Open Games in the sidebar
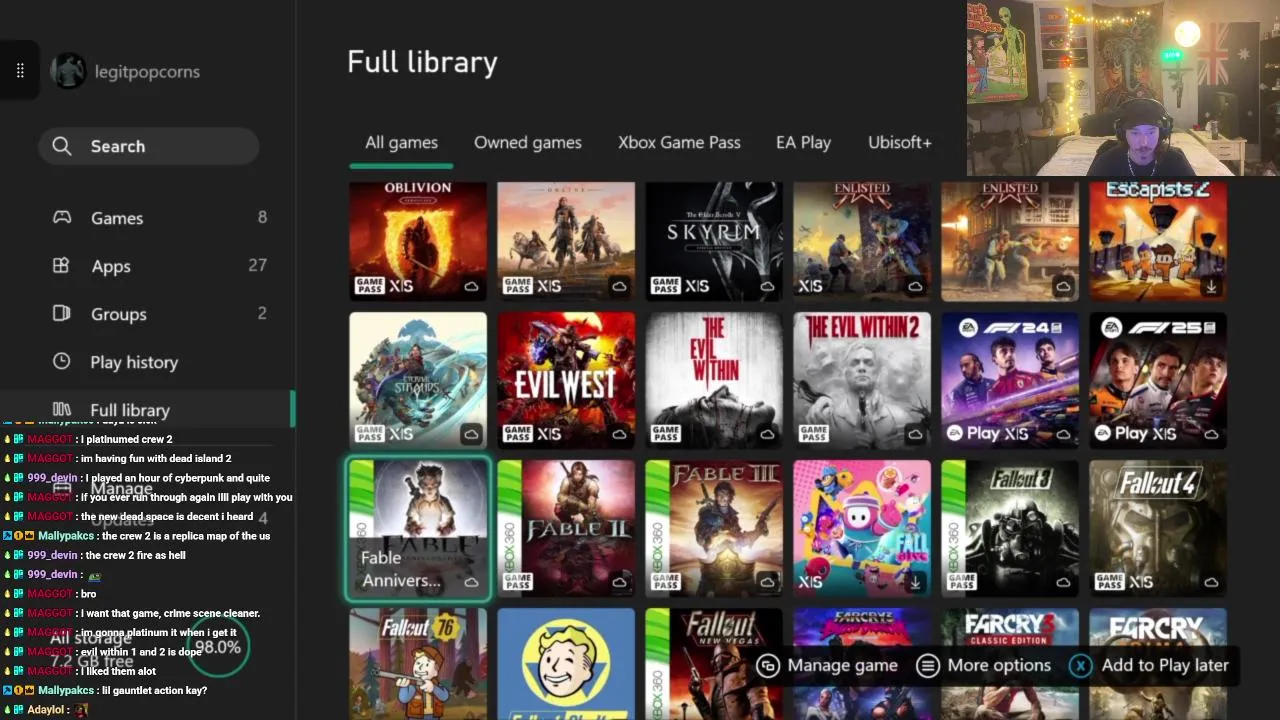 (x=160, y=217)
